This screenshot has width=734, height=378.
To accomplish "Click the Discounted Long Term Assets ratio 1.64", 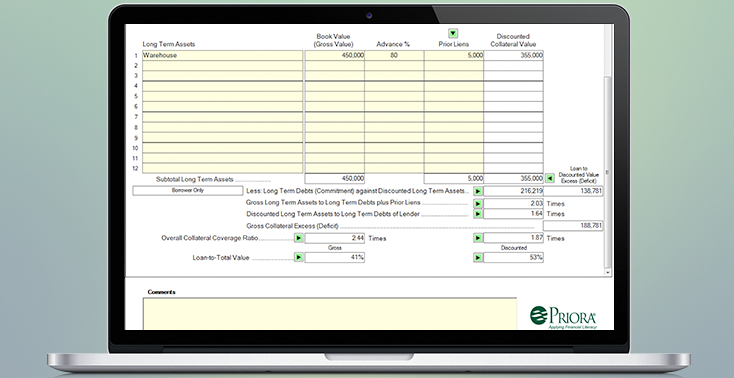I will pyautogui.click(x=514, y=214).
